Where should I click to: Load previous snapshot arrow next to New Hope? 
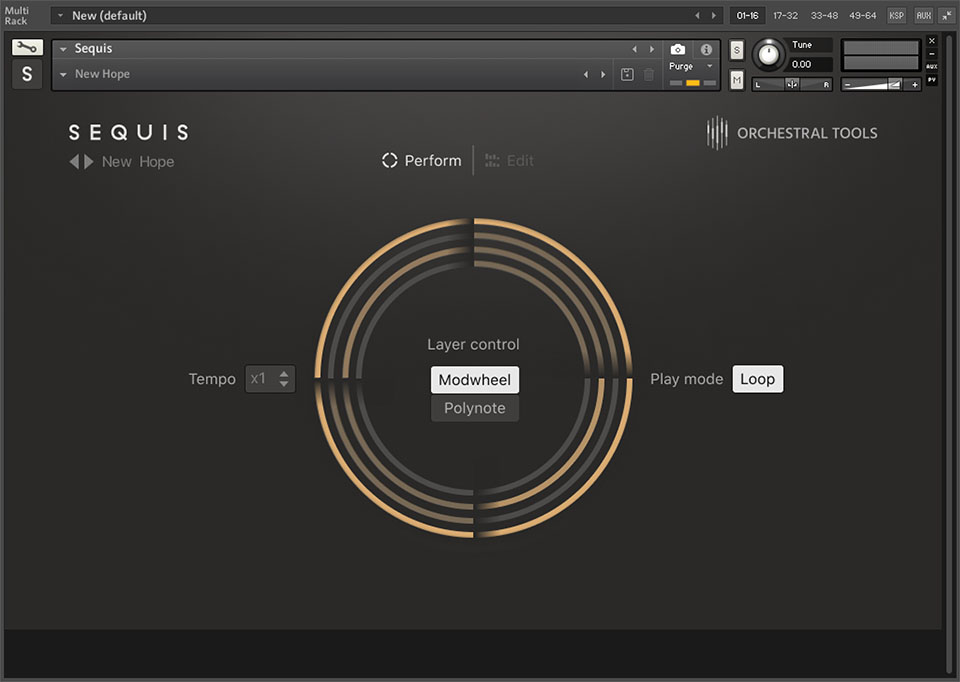(586, 74)
